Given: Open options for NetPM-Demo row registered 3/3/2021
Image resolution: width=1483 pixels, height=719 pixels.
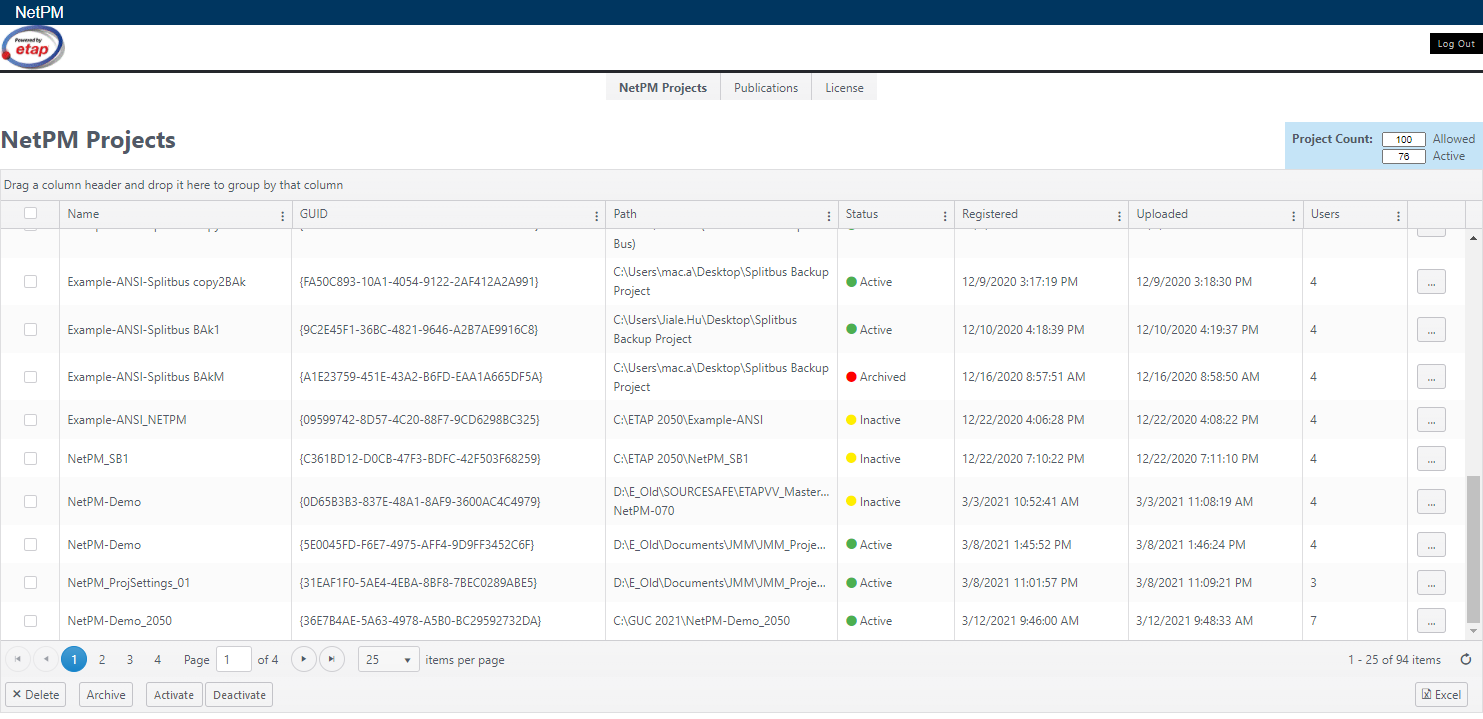Looking at the screenshot, I should (x=1431, y=502).
